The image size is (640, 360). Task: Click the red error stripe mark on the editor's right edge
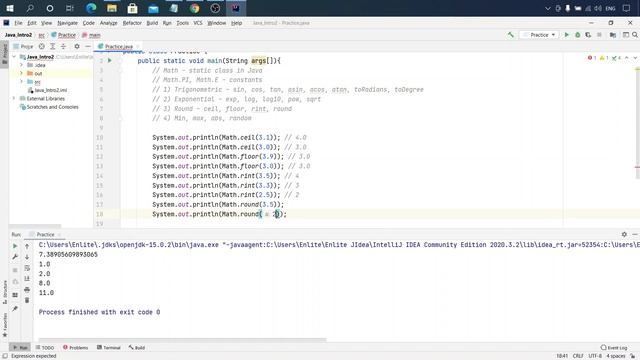click(x=637, y=167)
